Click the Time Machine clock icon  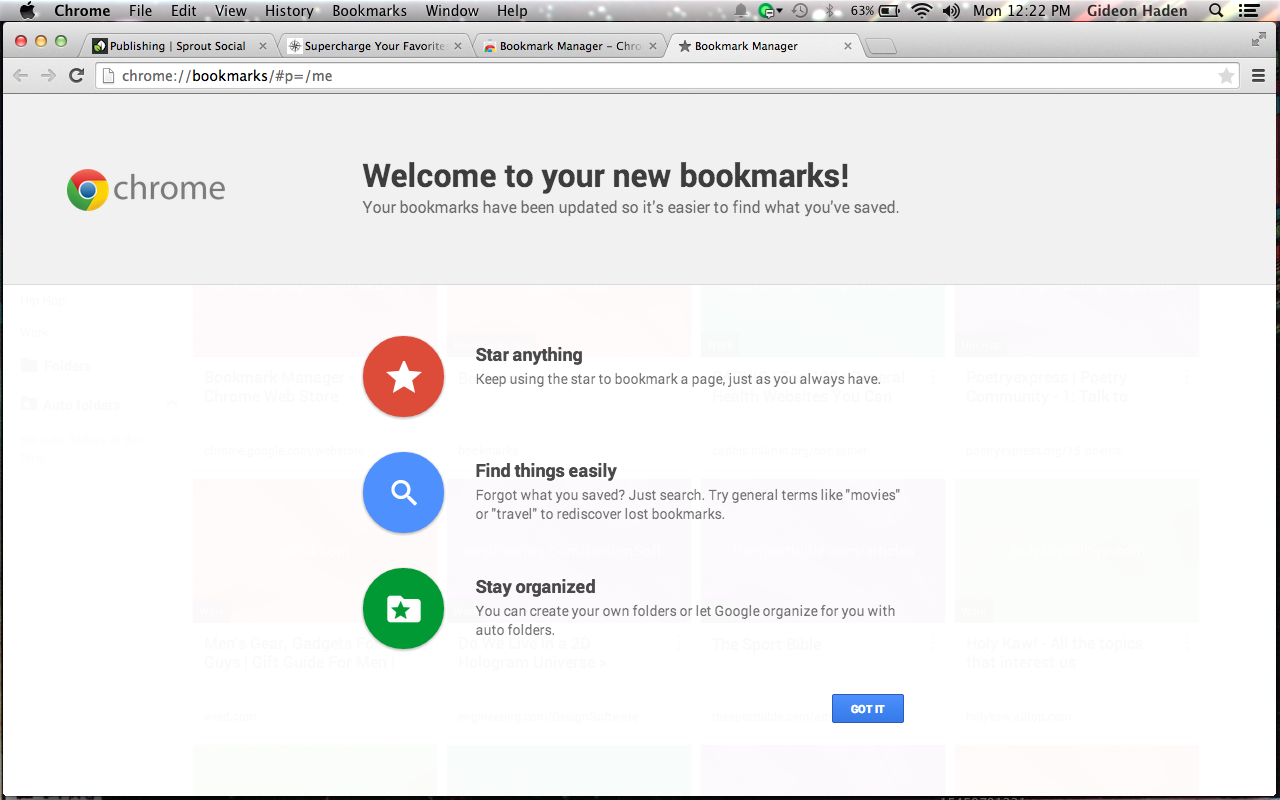(x=799, y=11)
